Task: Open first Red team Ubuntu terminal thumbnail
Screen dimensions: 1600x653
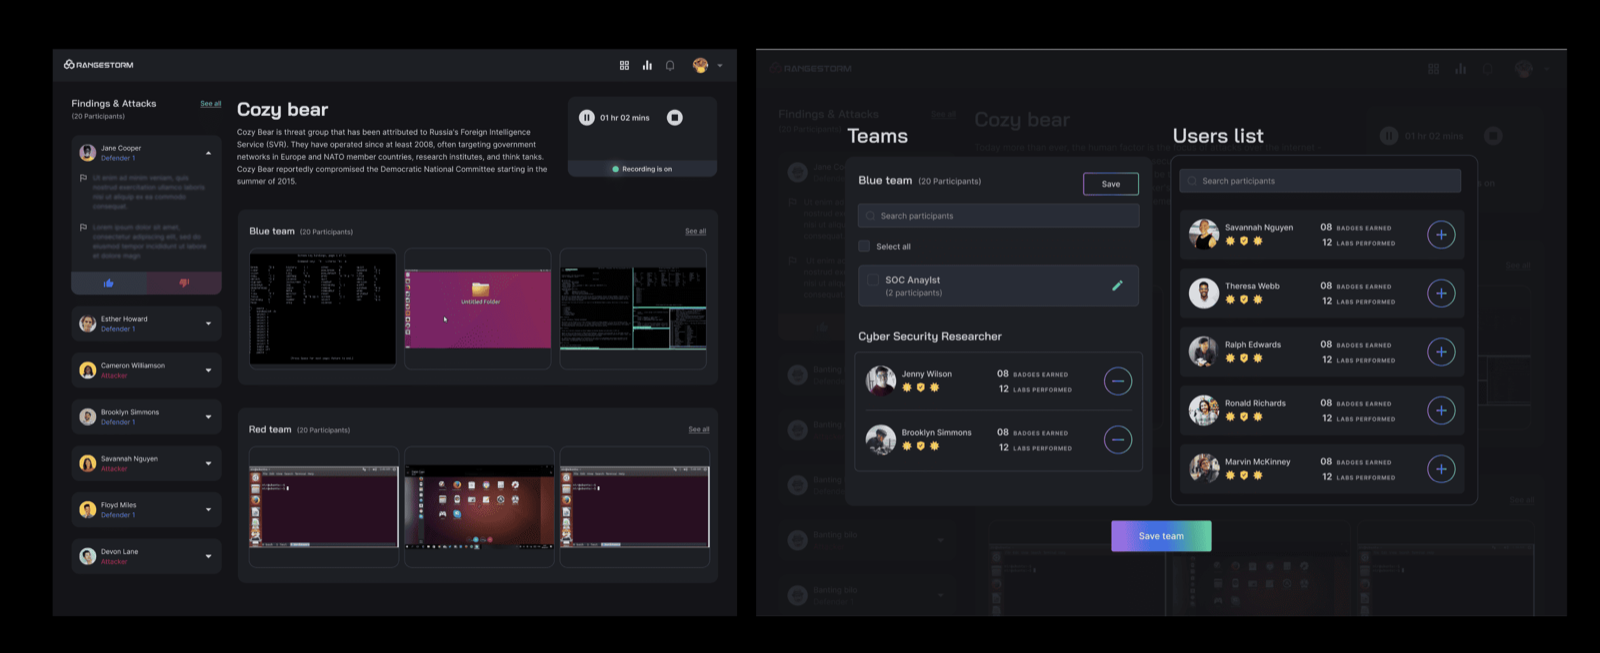Action: 323,506
